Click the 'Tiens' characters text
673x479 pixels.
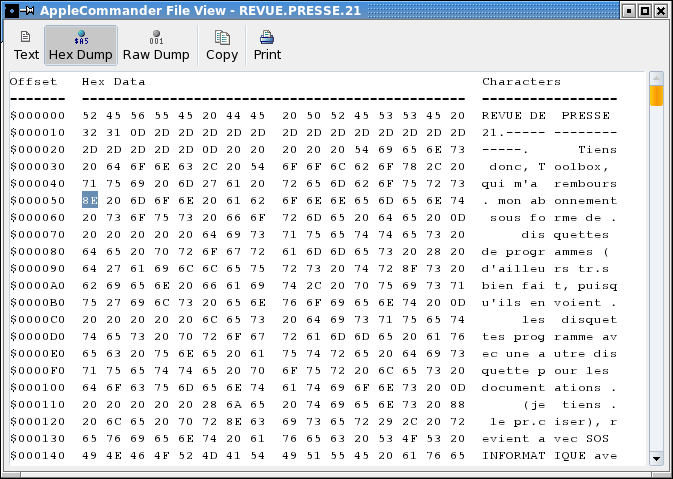[x=597, y=150]
